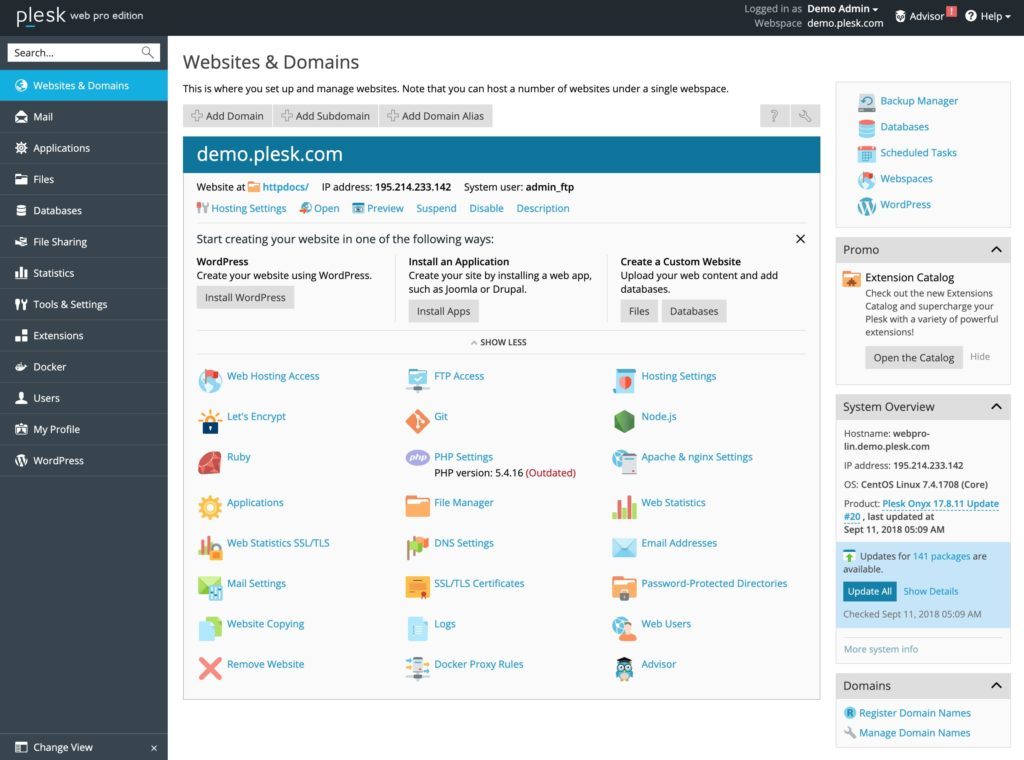The width and height of the screenshot is (1024, 760).
Task: Open Extensions in the sidebar
Action: (x=84, y=336)
